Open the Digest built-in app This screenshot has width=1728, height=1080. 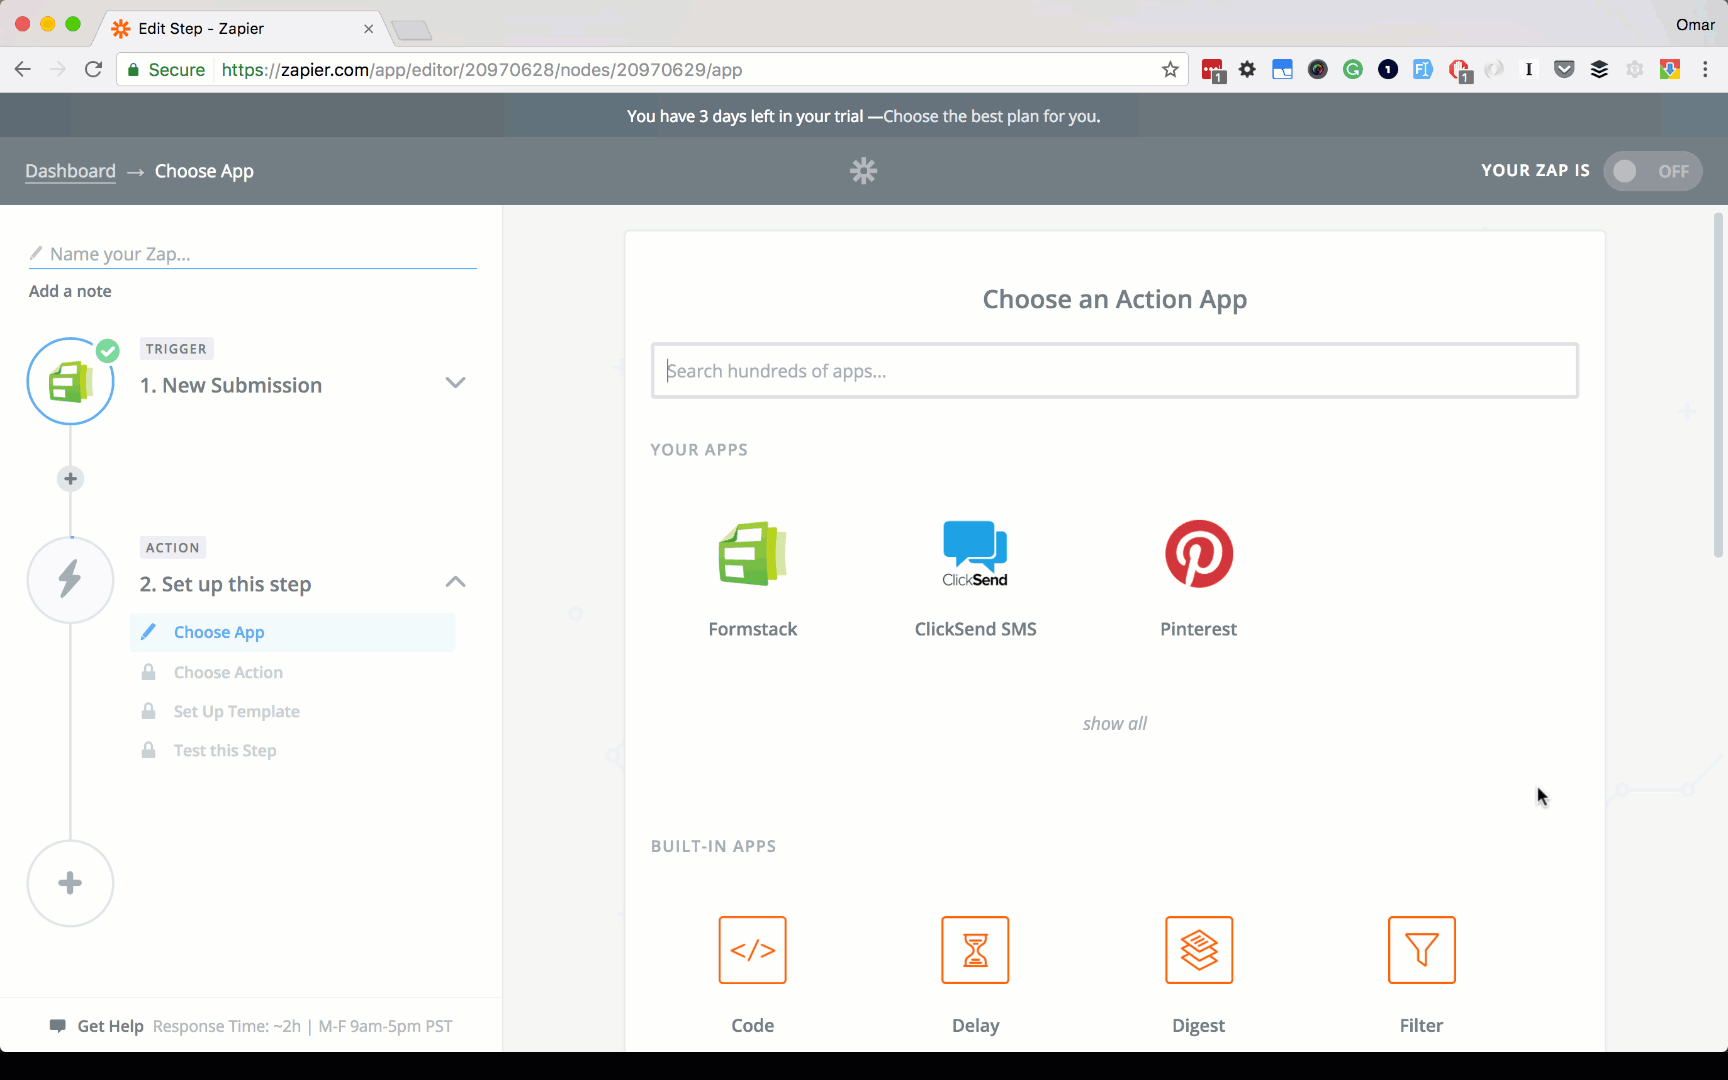tap(1198, 950)
